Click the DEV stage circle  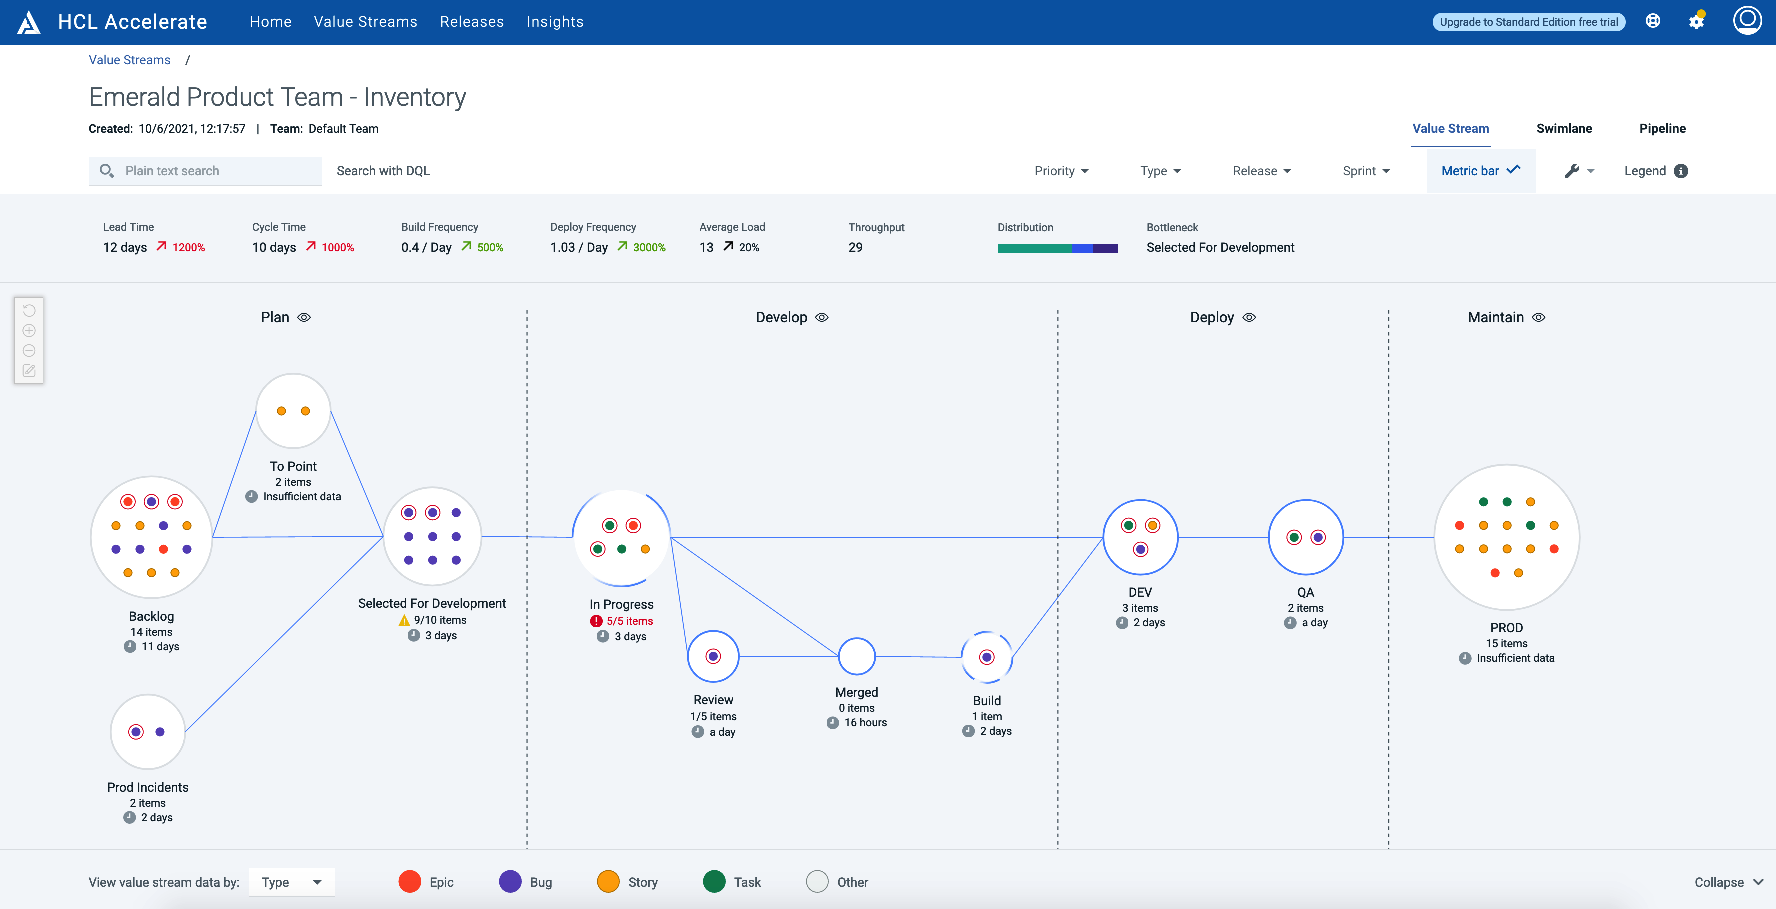pos(1141,537)
